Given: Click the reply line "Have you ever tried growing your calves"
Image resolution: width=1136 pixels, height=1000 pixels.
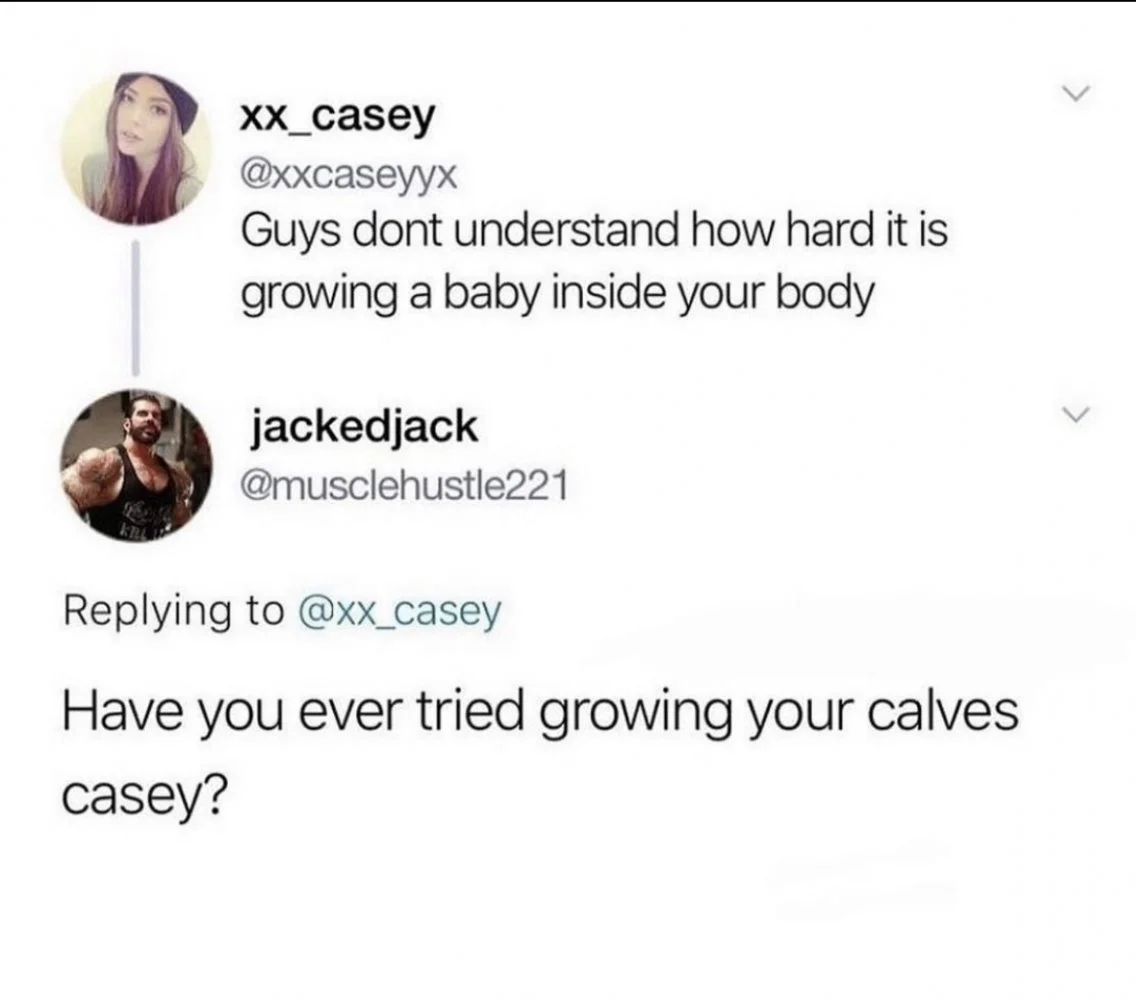Looking at the screenshot, I should (x=540, y=714).
